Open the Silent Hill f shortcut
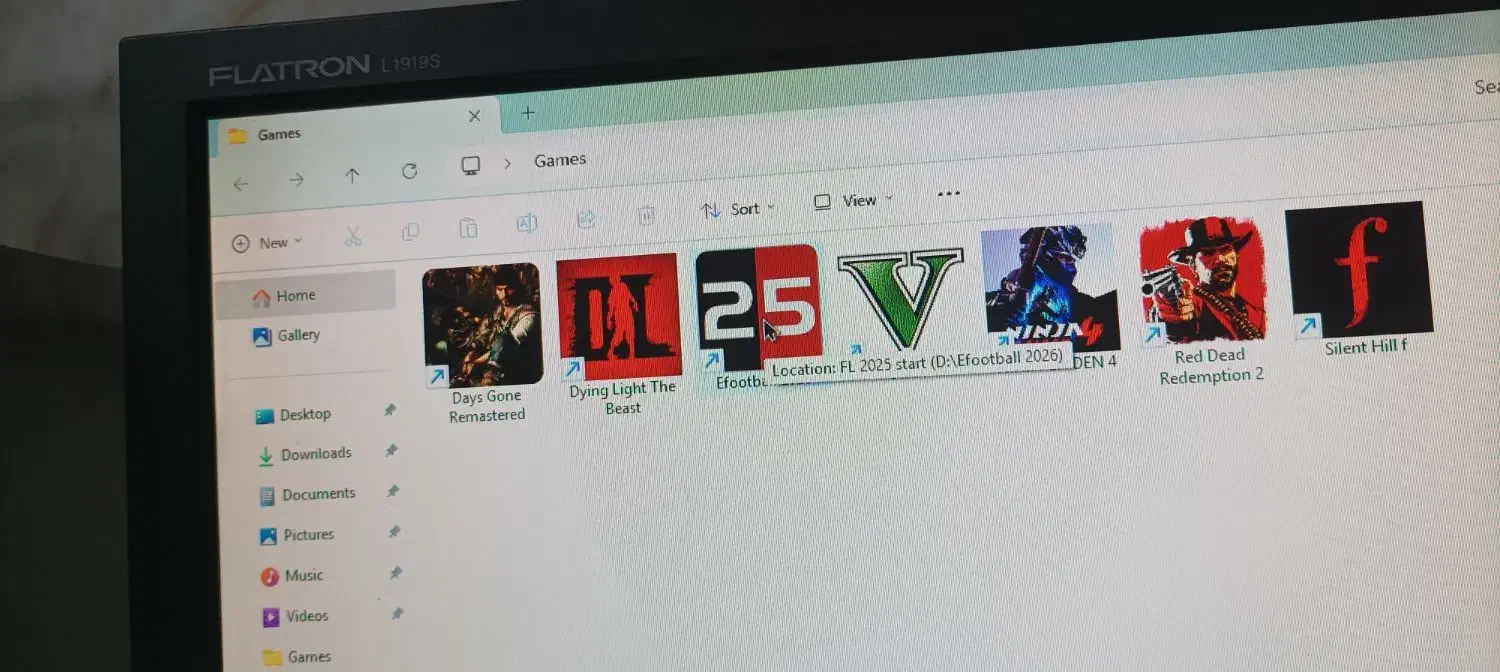This screenshot has width=1500, height=672. click(x=1359, y=270)
